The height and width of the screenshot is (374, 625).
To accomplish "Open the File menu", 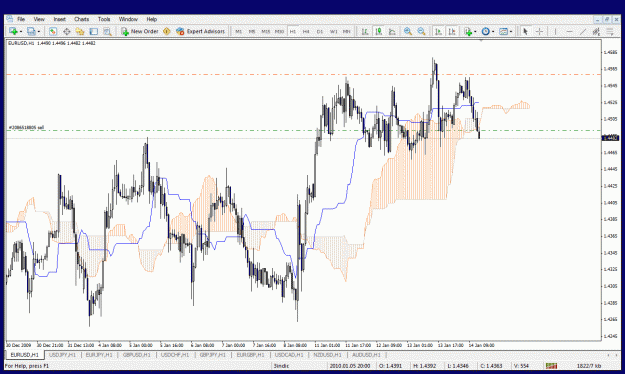I will (x=21, y=19).
